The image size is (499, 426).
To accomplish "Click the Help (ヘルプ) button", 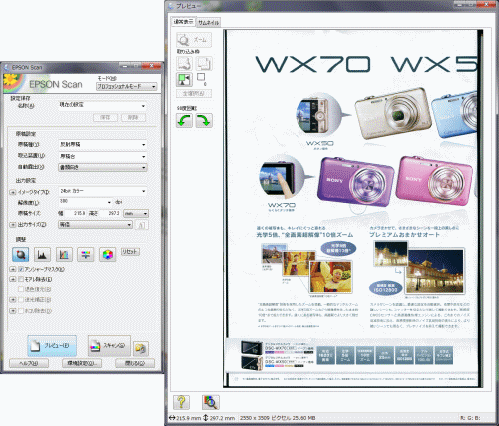I will pos(29,363).
